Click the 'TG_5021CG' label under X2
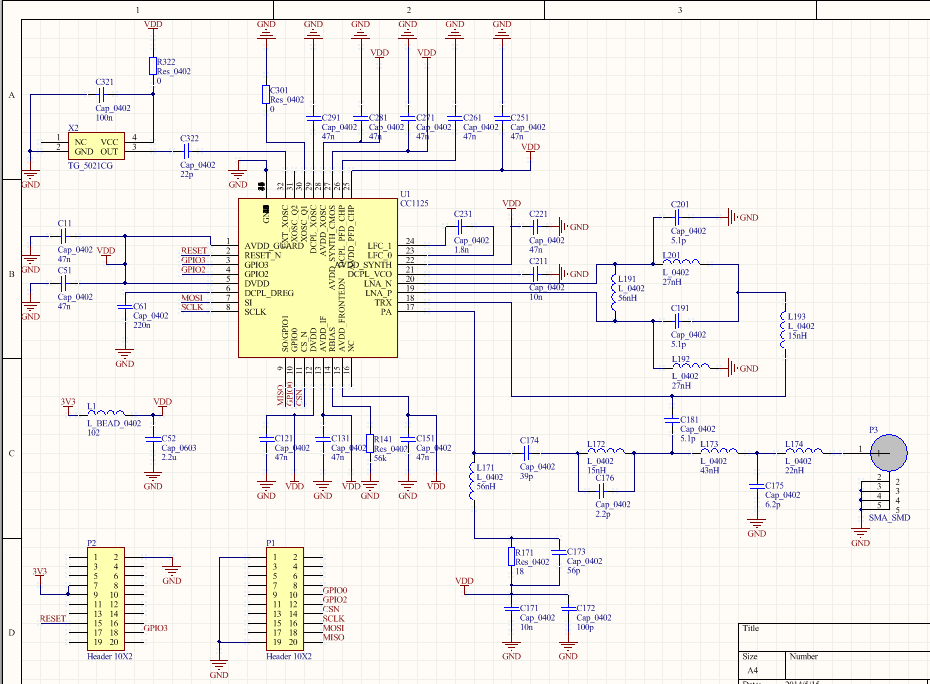The height and width of the screenshot is (684, 930). pos(90,166)
